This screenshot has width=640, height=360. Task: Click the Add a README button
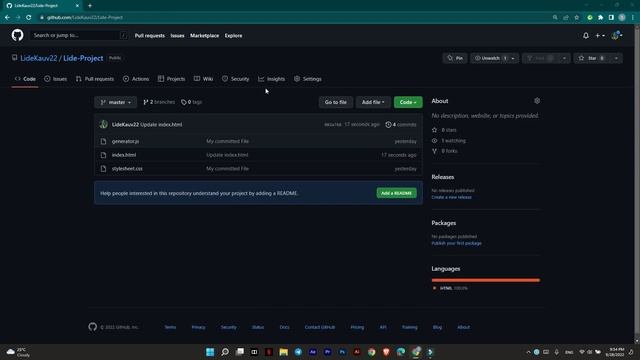click(x=396, y=193)
